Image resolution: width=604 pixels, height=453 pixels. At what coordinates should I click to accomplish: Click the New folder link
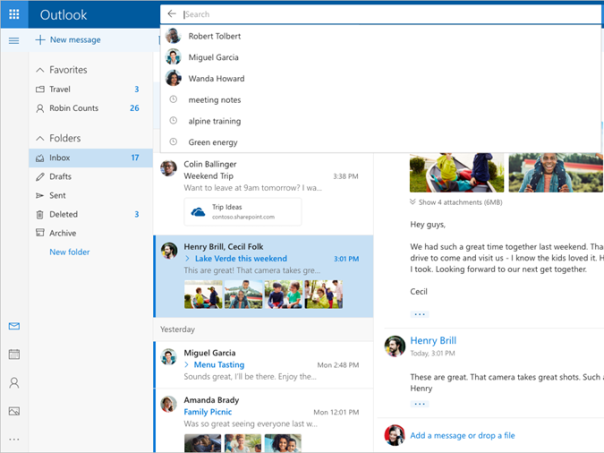pos(70,252)
